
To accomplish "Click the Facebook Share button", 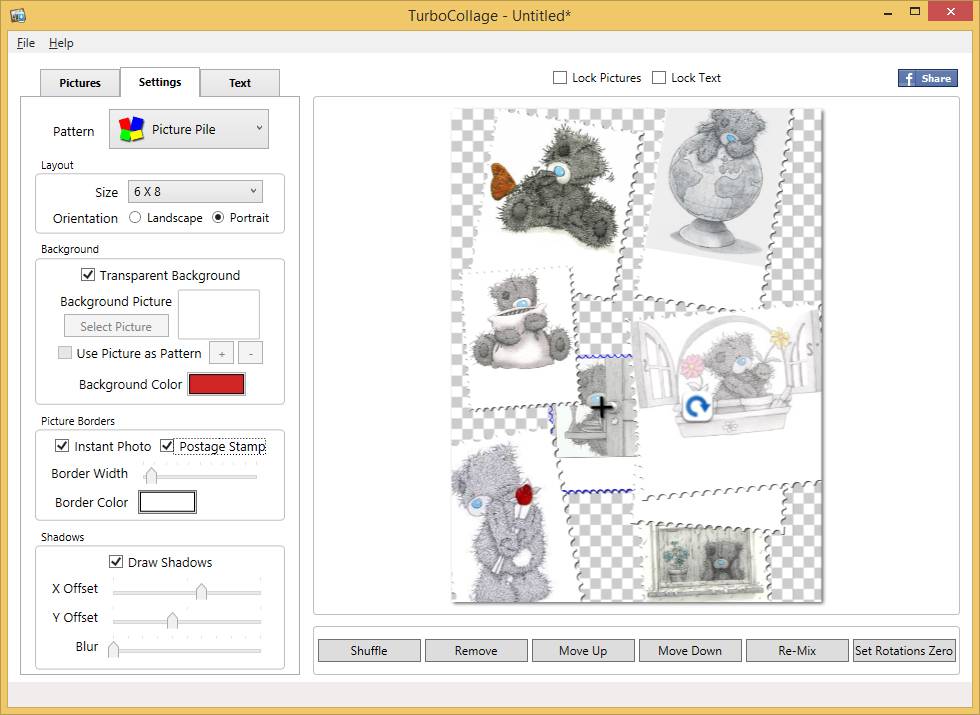I will click(x=928, y=78).
